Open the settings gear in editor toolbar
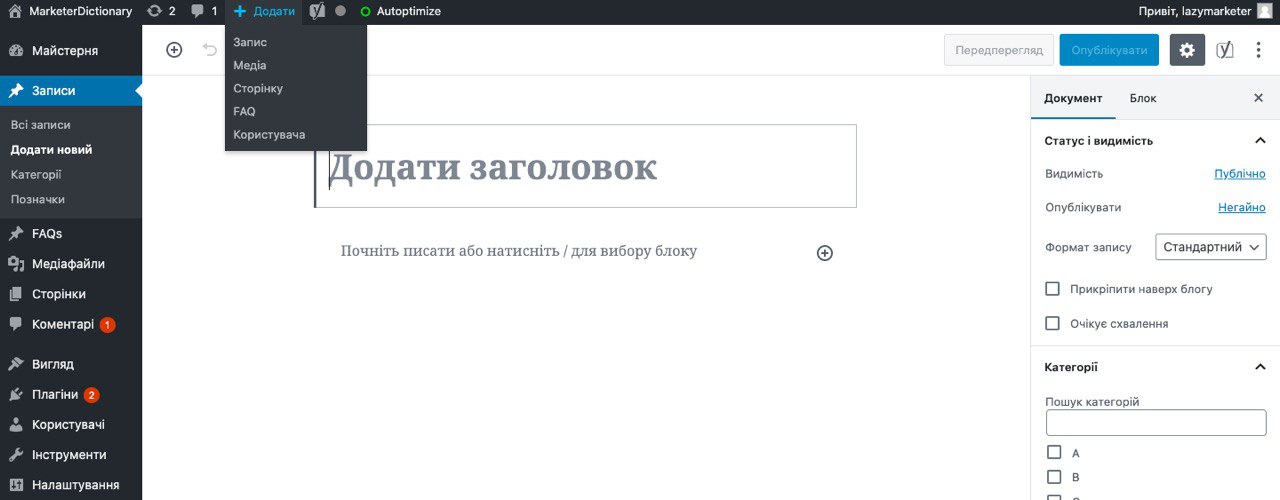1280x500 pixels. pyautogui.click(x=1187, y=50)
